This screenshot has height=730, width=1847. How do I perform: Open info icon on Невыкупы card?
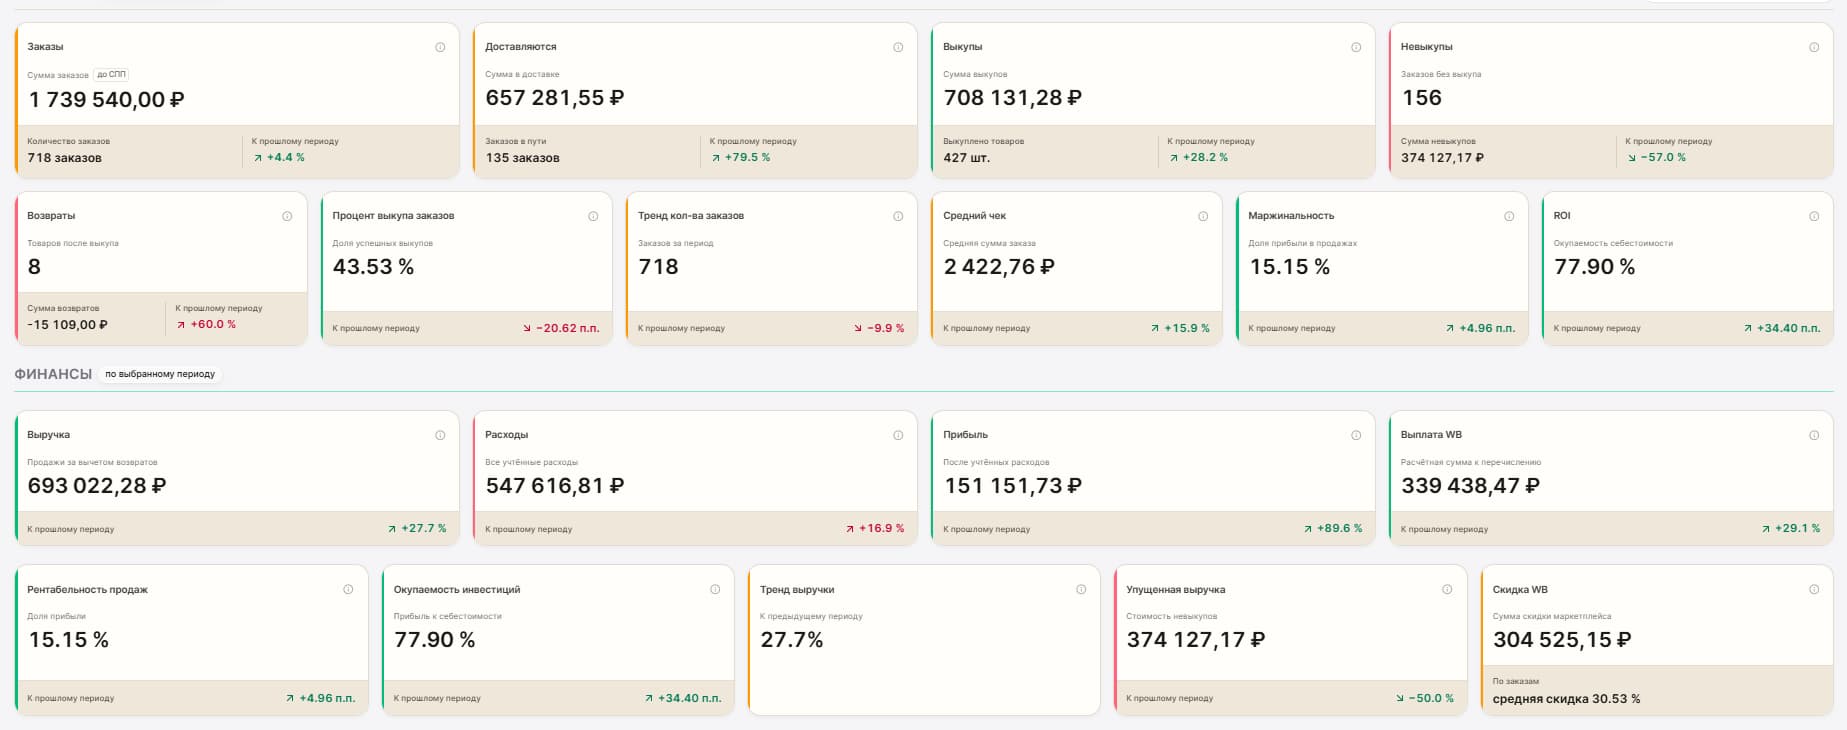coord(1814,47)
